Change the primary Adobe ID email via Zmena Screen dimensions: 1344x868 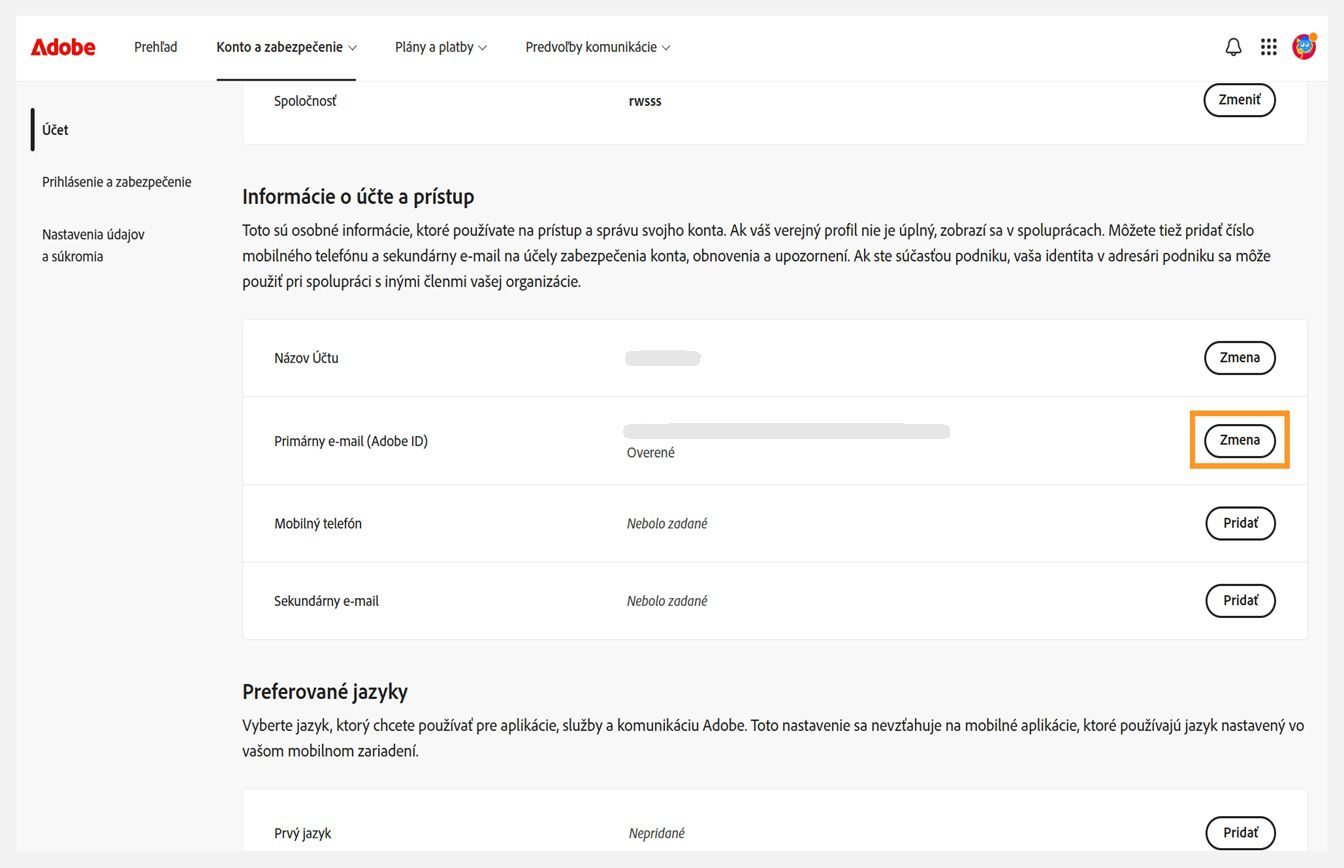coord(1239,440)
